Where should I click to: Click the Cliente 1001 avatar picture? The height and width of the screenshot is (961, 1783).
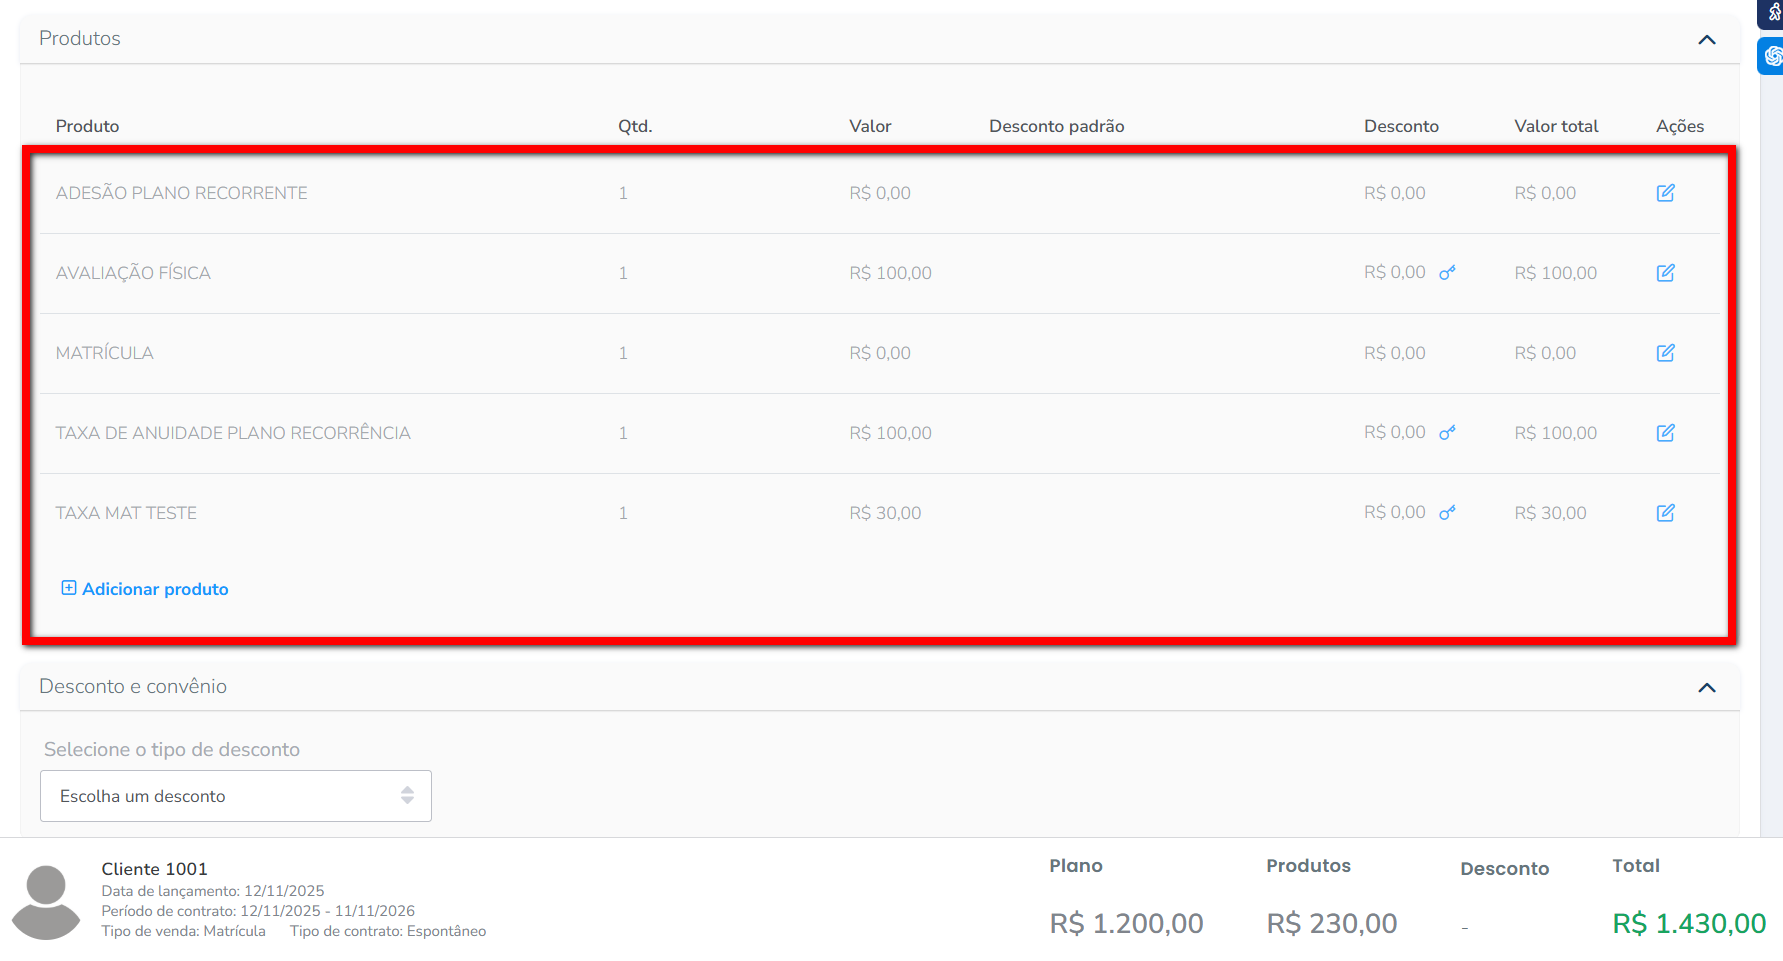46,902
